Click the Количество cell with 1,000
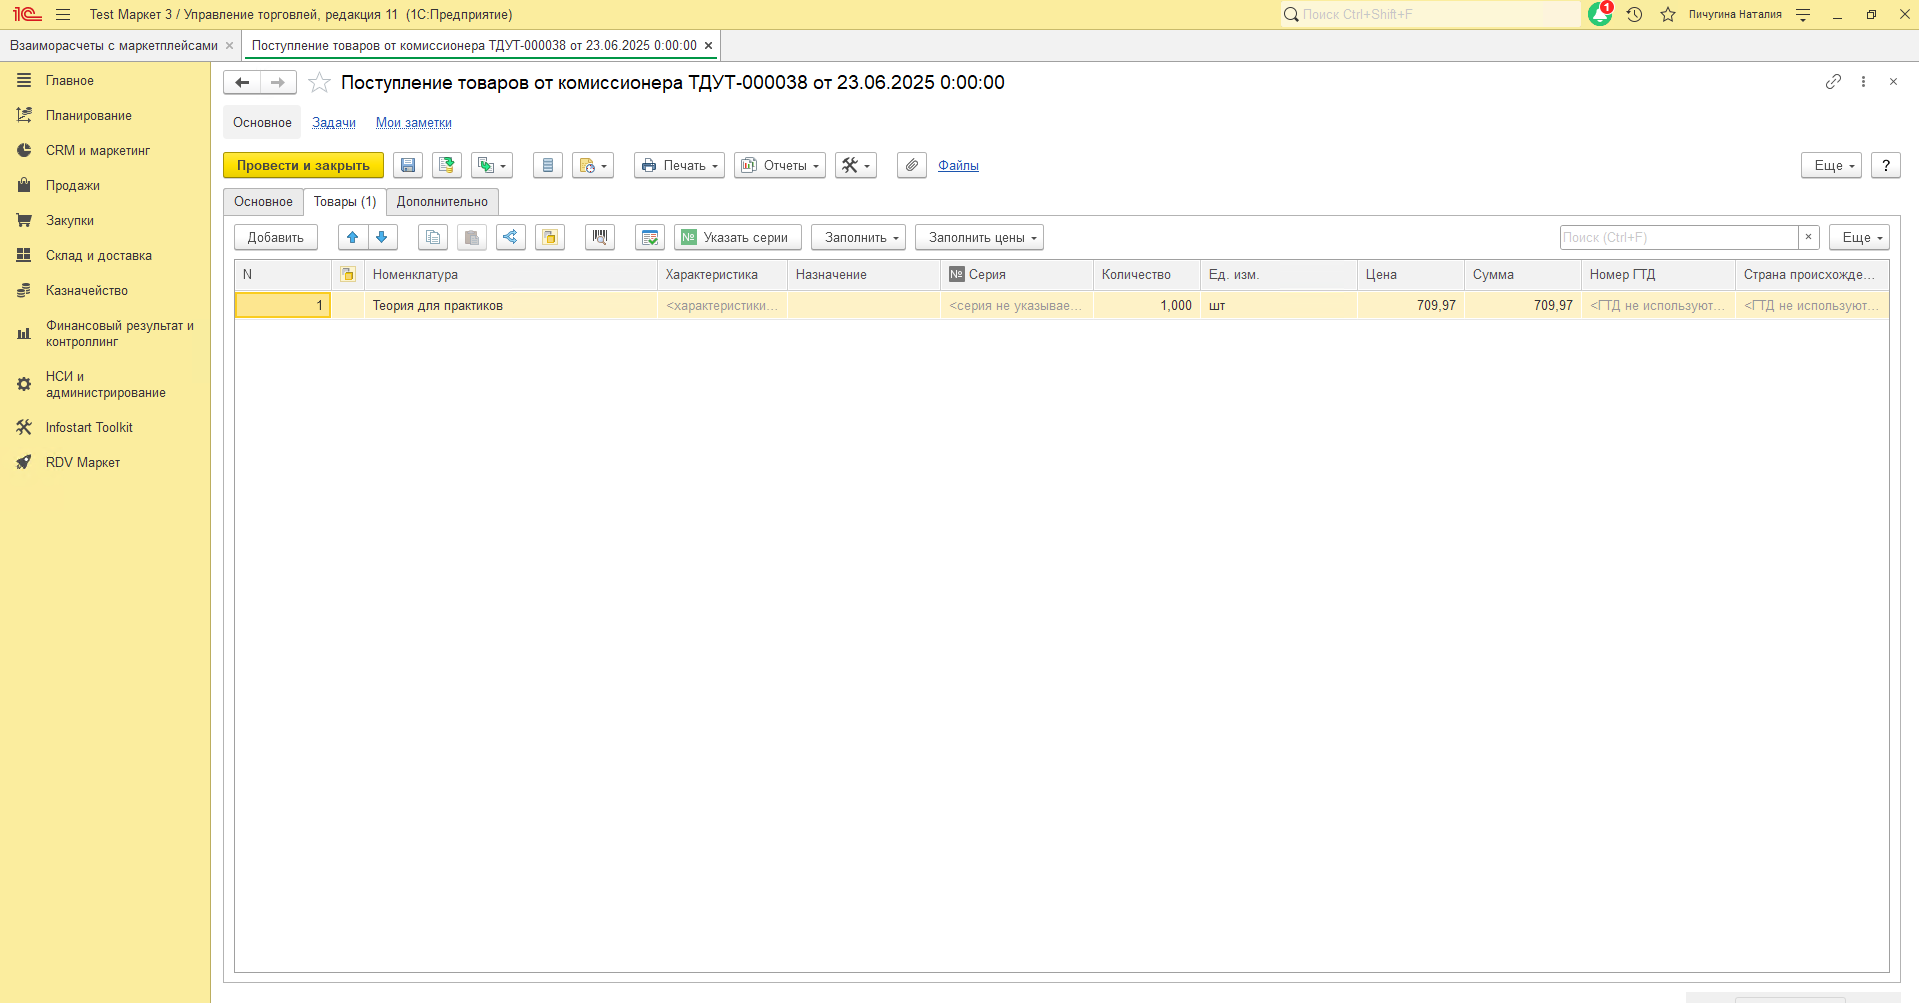Screen dimensions: 1919x1003 [x=1146, y=305]
